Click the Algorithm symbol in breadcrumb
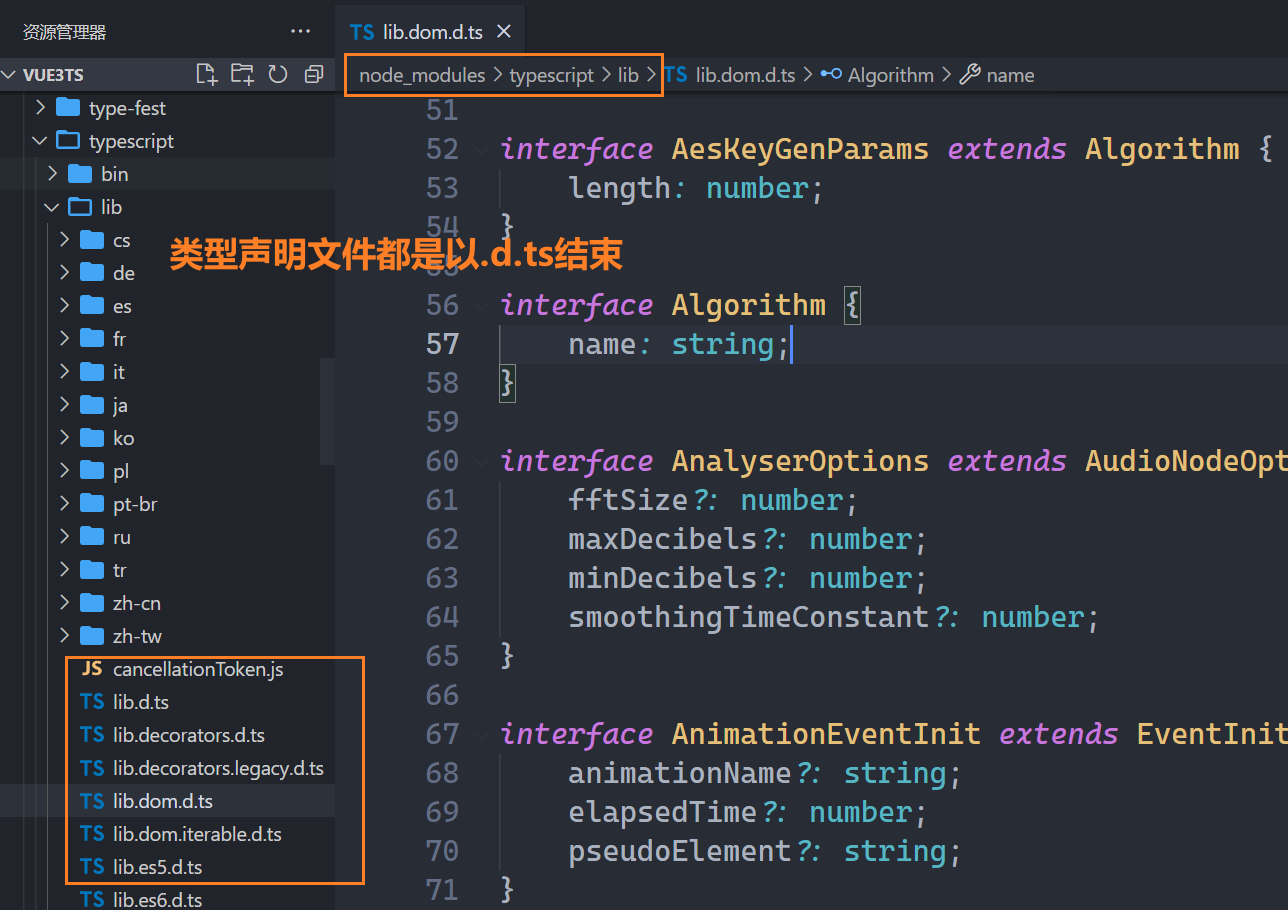Image resolution: width=1288 pixels, height=910 pixels. click(x=890, y=75)
